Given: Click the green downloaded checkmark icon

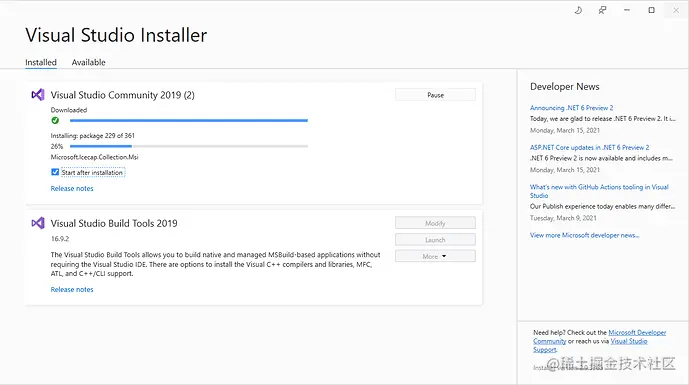Looking at the screenshot, I should [x=55, y=120].
